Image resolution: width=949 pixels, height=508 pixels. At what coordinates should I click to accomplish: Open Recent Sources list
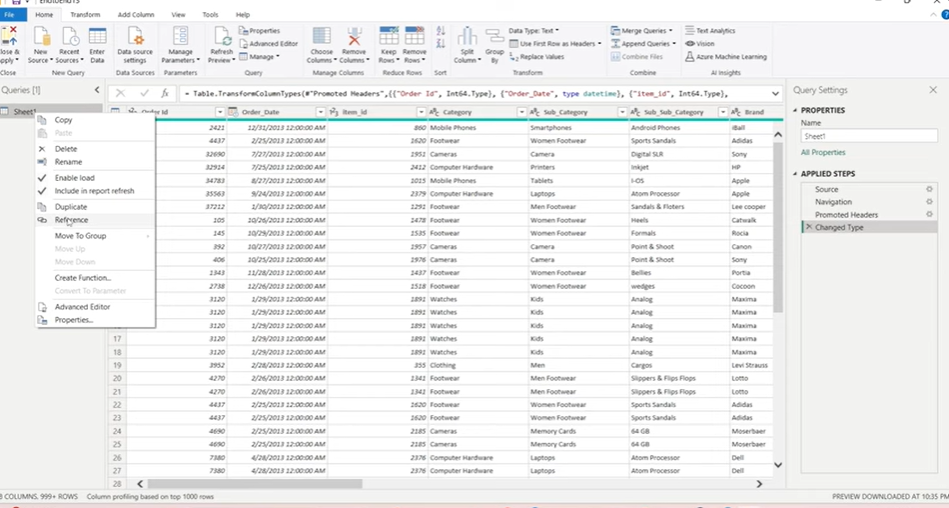click(69, 45)
